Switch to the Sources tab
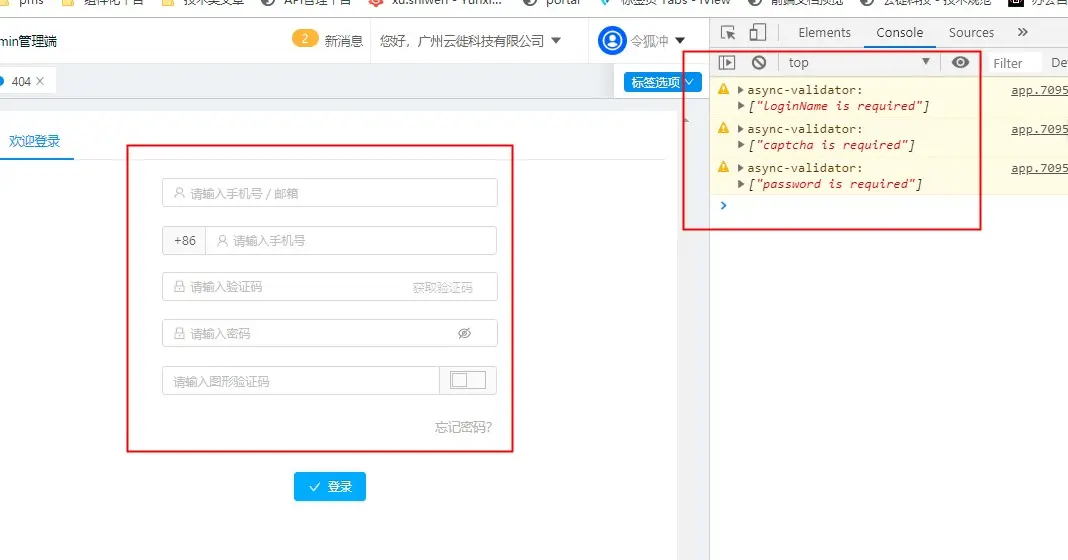 [971, 33]
